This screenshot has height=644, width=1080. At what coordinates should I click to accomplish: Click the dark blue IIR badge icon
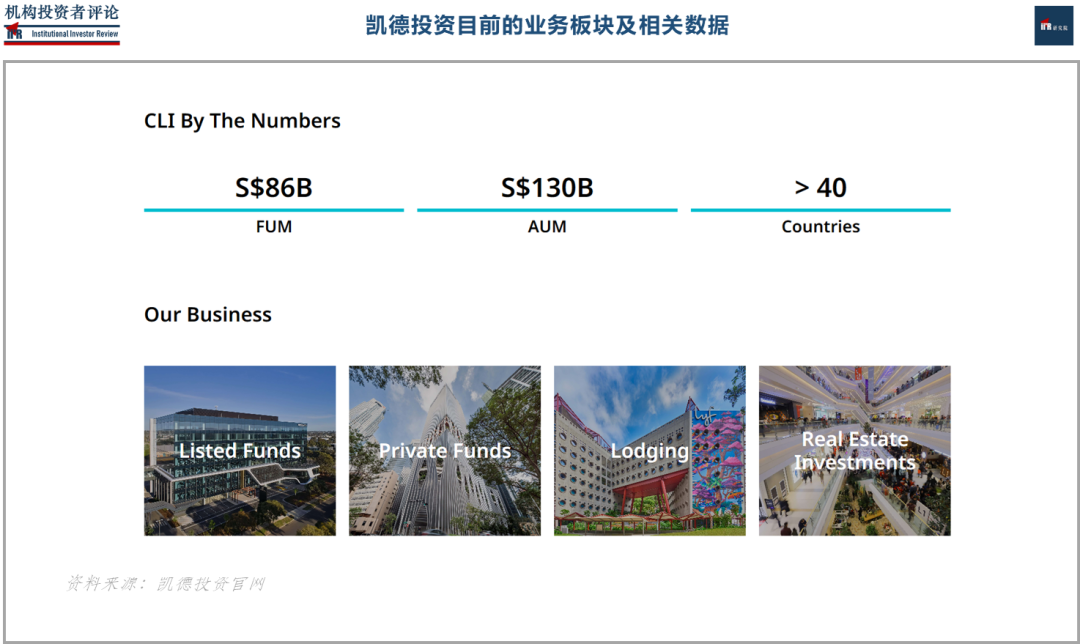1053,26
